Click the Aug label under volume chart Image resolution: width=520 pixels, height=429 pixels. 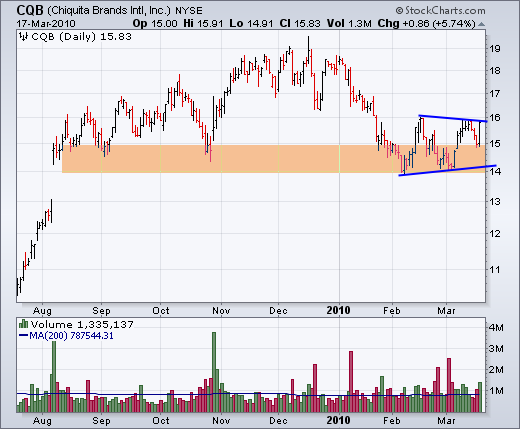point(42,421)
